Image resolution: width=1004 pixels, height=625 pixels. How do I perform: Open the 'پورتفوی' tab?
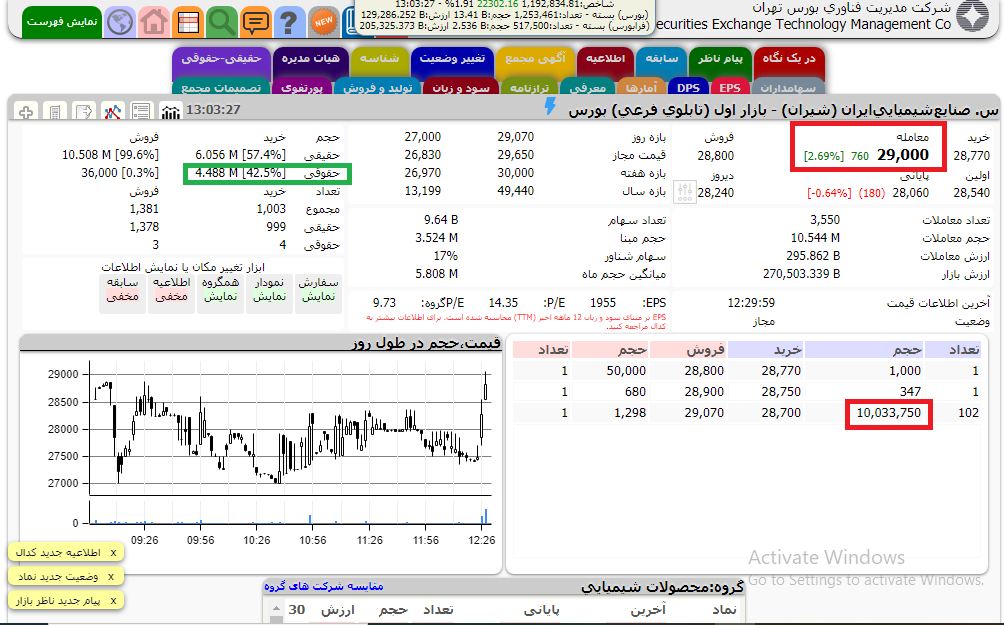tap(302, 88)
